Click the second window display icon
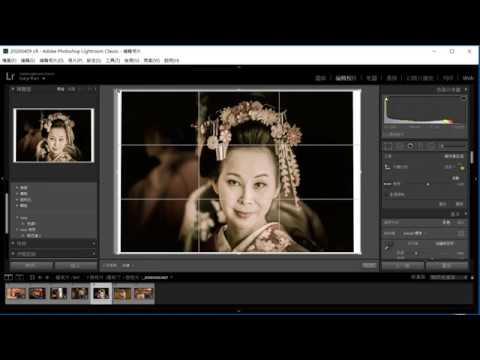Viewport: 480px width, 360px height. pos(20,277)
